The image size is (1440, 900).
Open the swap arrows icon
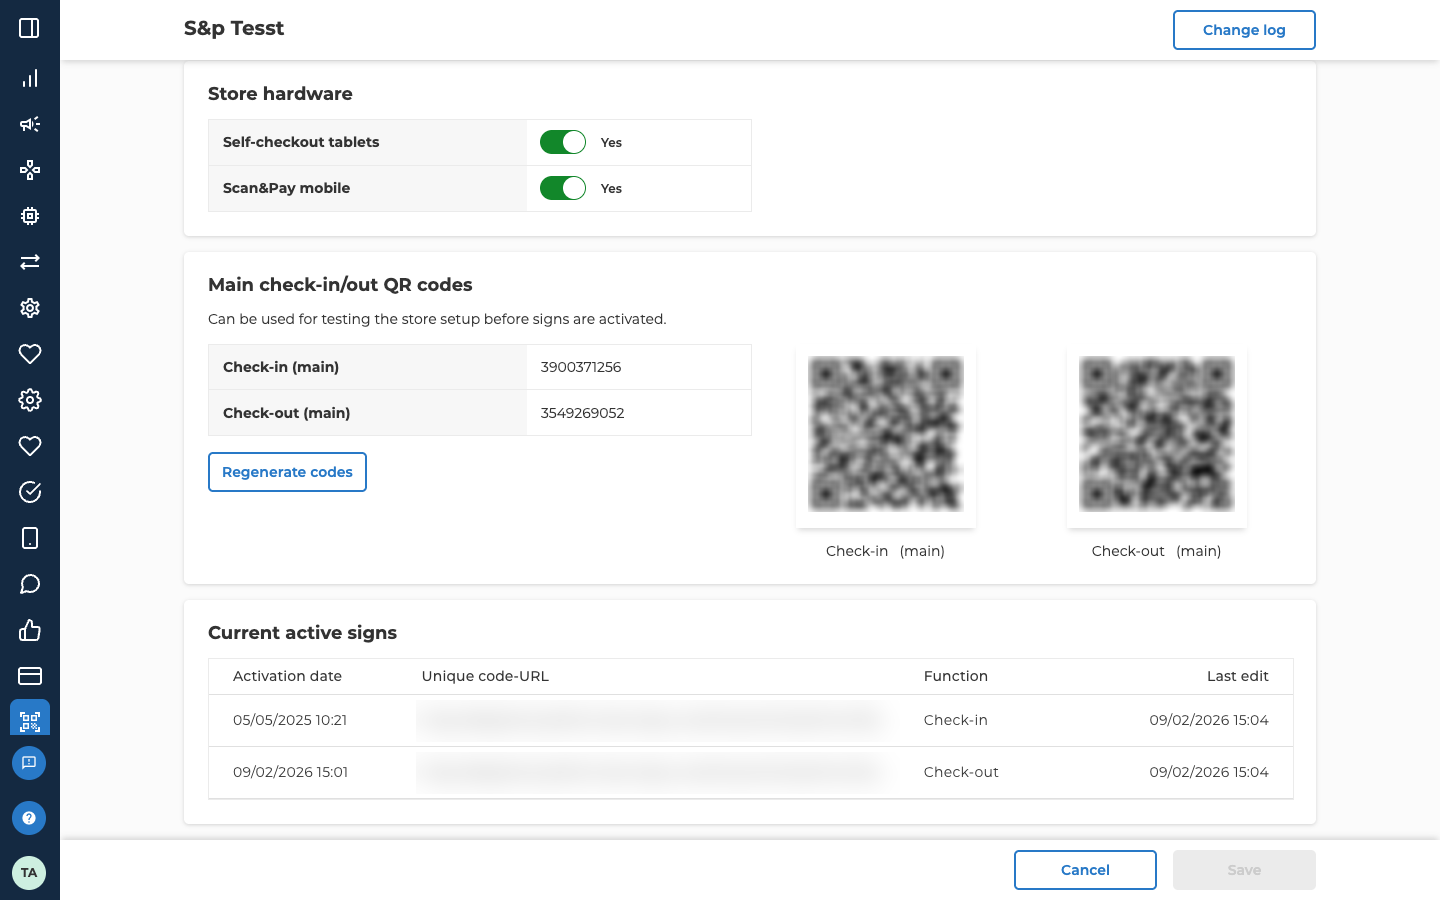(x=29, y=262)
